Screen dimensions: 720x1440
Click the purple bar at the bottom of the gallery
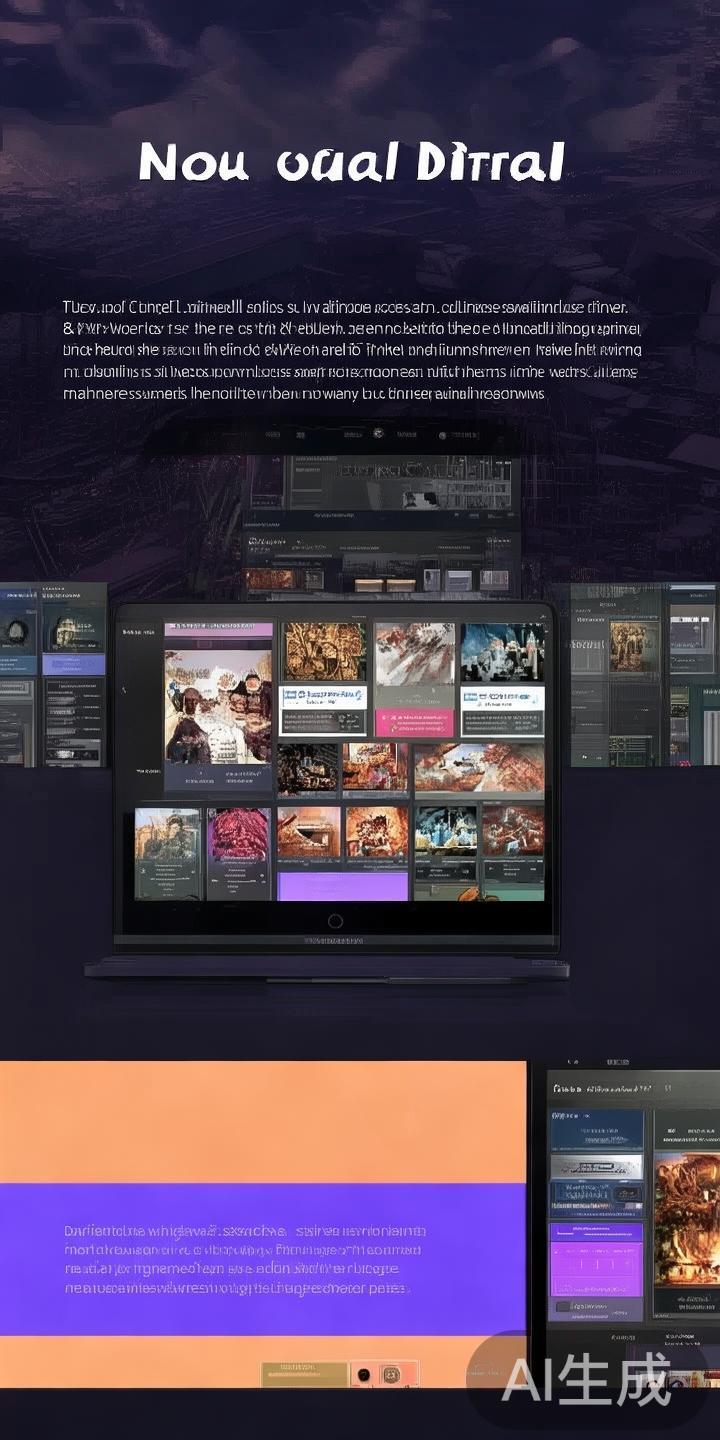[342, 886]
